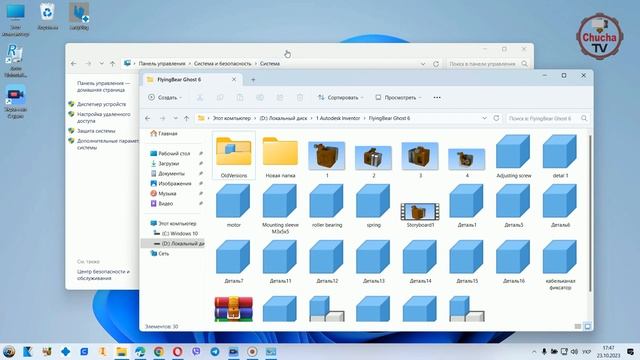Image resolution: width=640 pixels, height=360 pixels.
Task: Select Сеть in the navigation pane
Action: click(x=160, y=253)
